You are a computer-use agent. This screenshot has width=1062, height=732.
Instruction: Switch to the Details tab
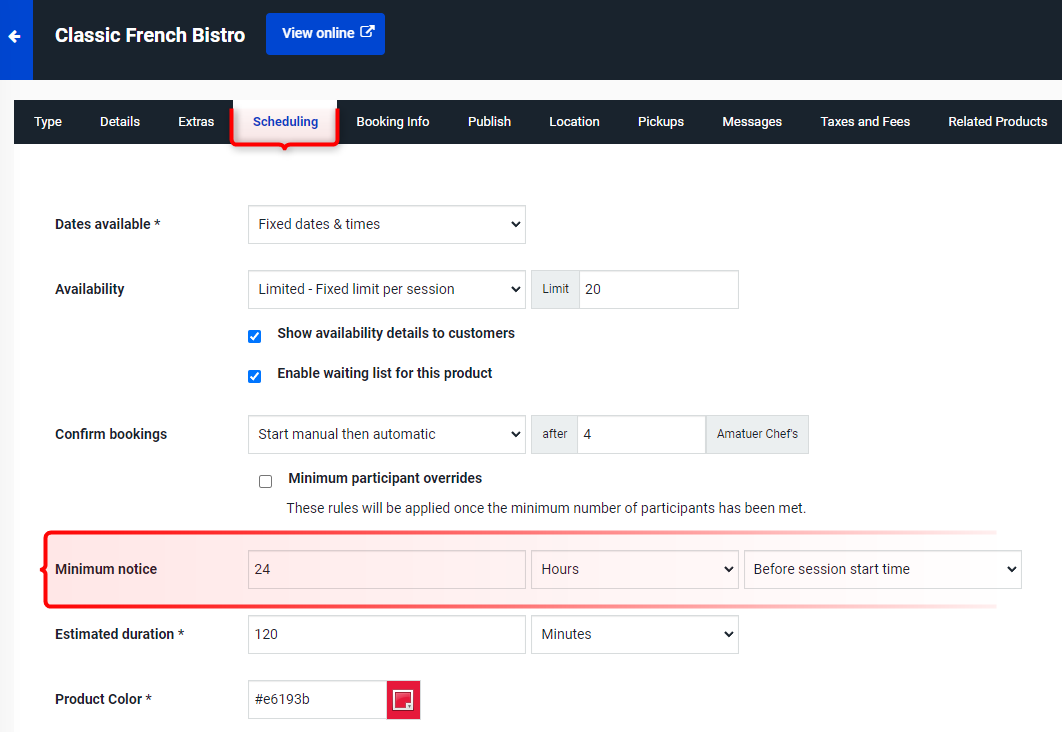point(120,122)
